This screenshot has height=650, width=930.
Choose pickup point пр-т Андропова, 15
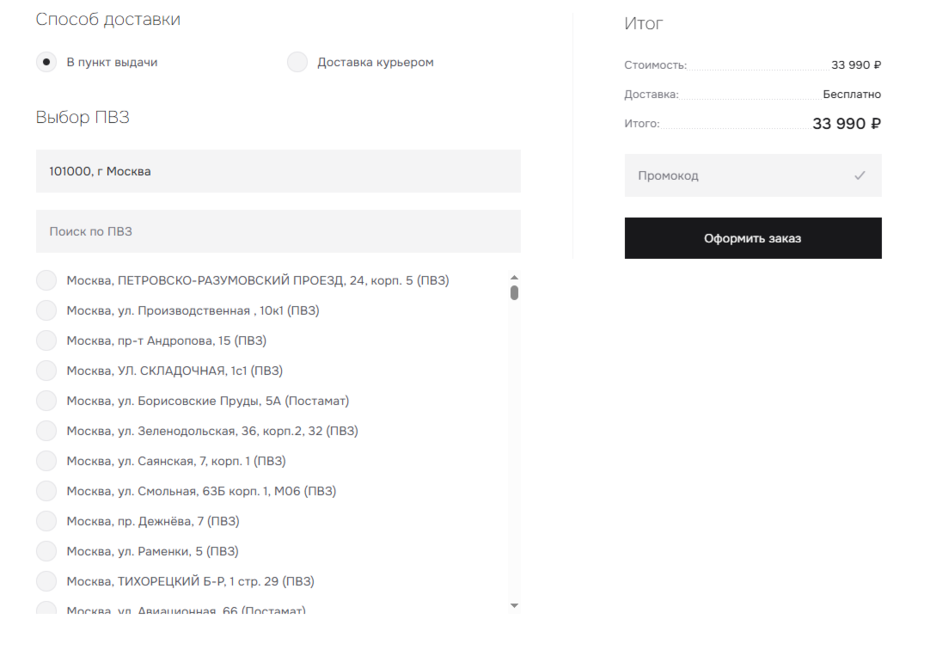point(46,341)
